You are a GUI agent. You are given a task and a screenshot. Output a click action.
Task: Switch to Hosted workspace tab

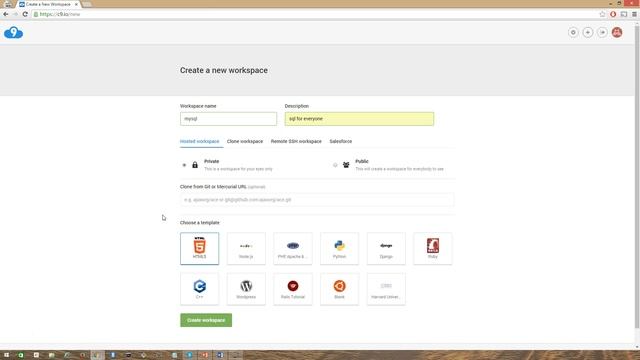pos(200,141)
